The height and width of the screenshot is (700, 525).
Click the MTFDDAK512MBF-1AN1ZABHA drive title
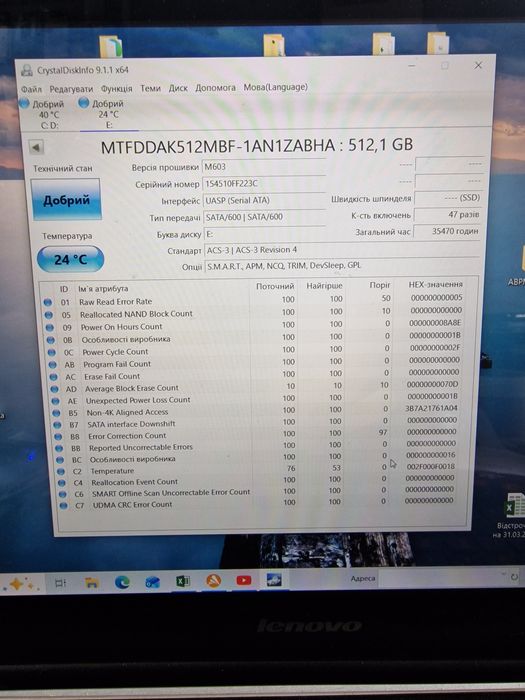point(257,146)
